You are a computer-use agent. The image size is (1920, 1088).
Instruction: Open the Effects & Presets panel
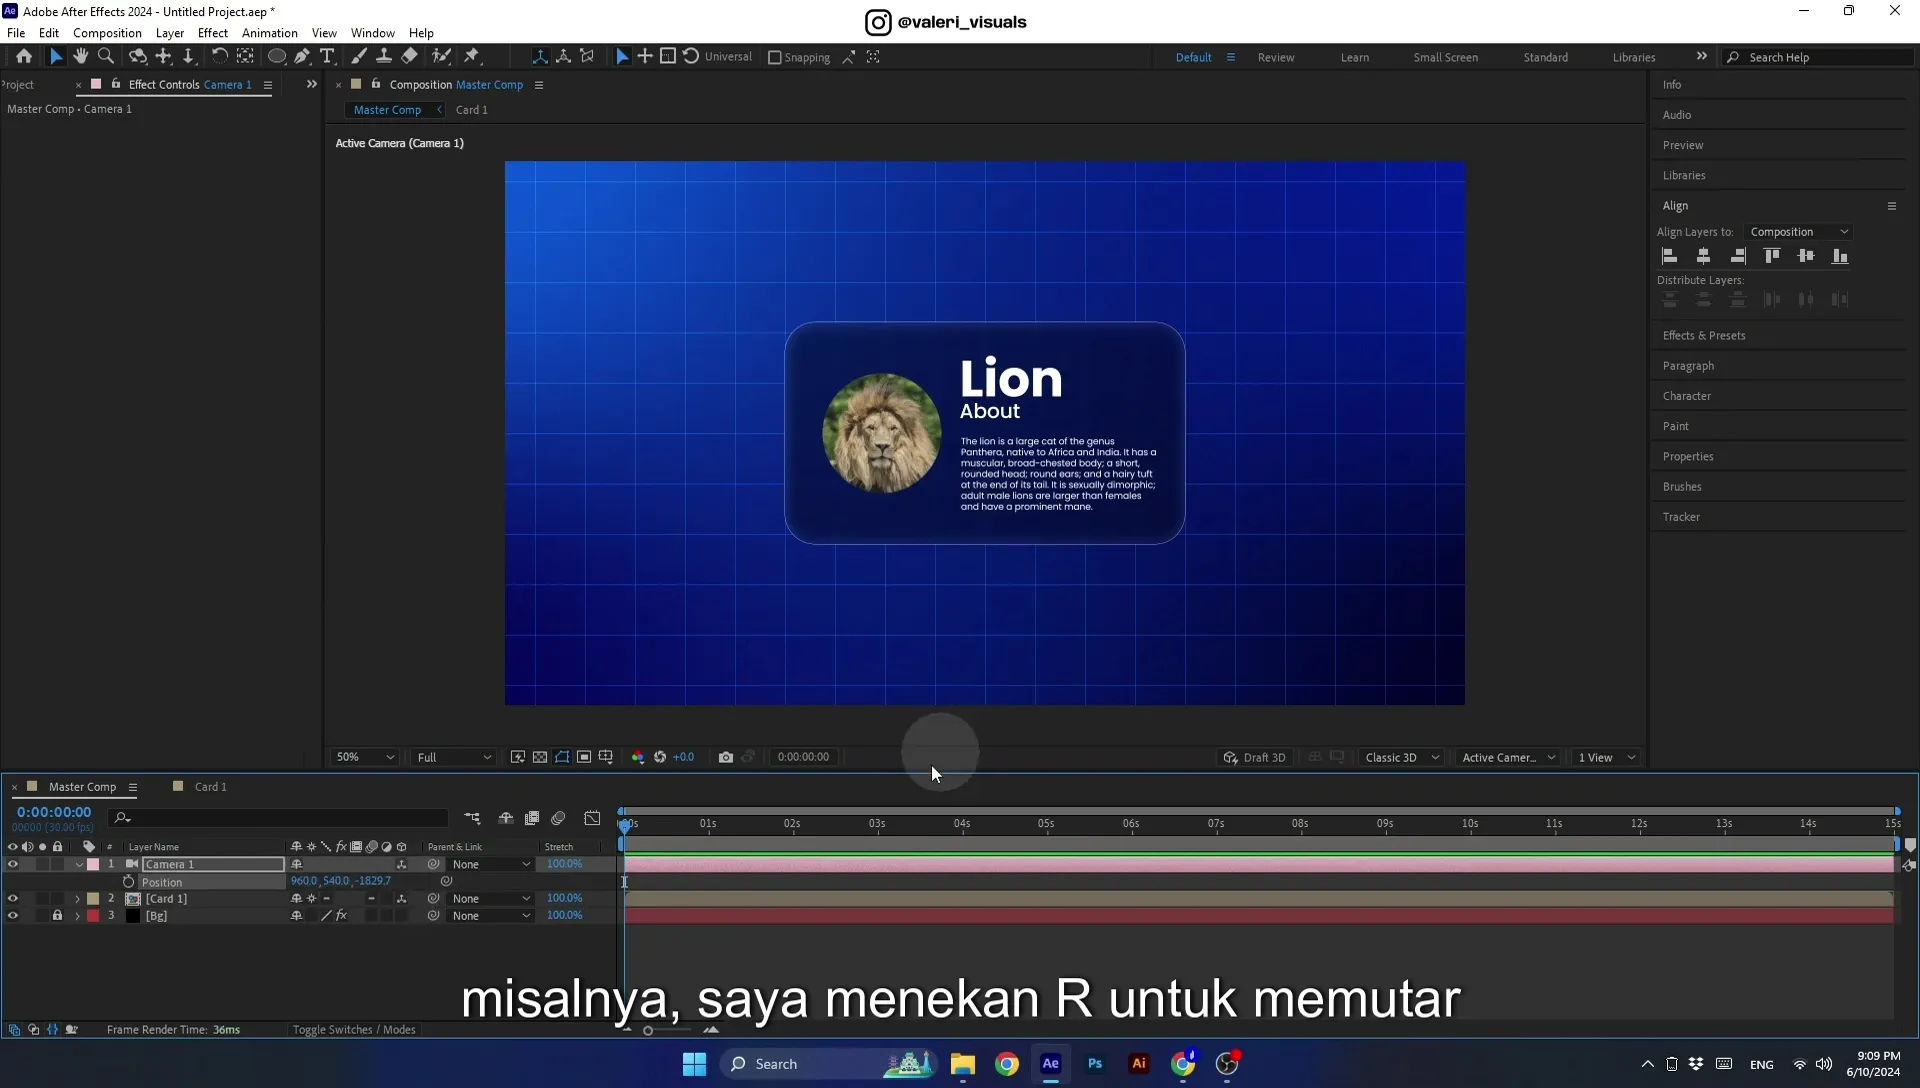coord(1703,336)
